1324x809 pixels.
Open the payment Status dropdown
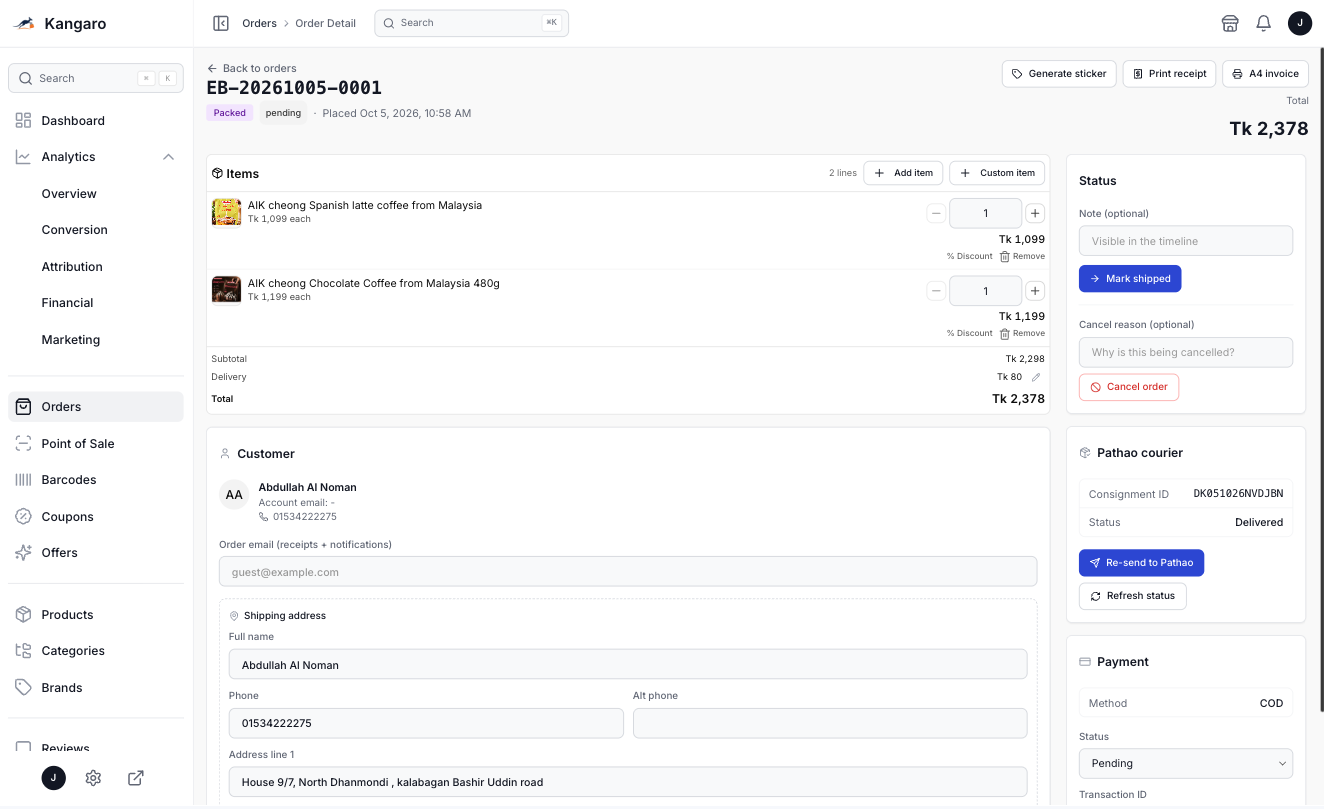click(1185, 763)
